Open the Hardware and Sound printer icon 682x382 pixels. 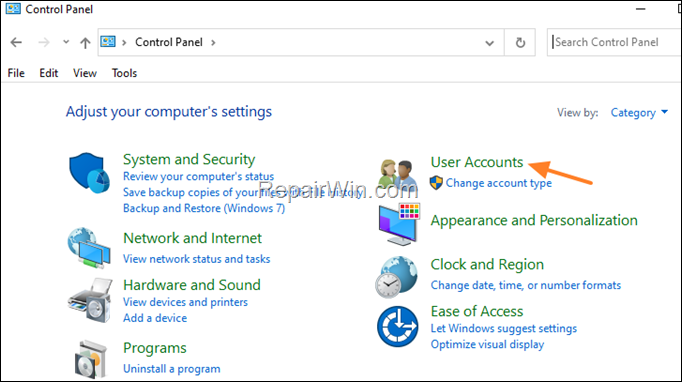[90, 301]
